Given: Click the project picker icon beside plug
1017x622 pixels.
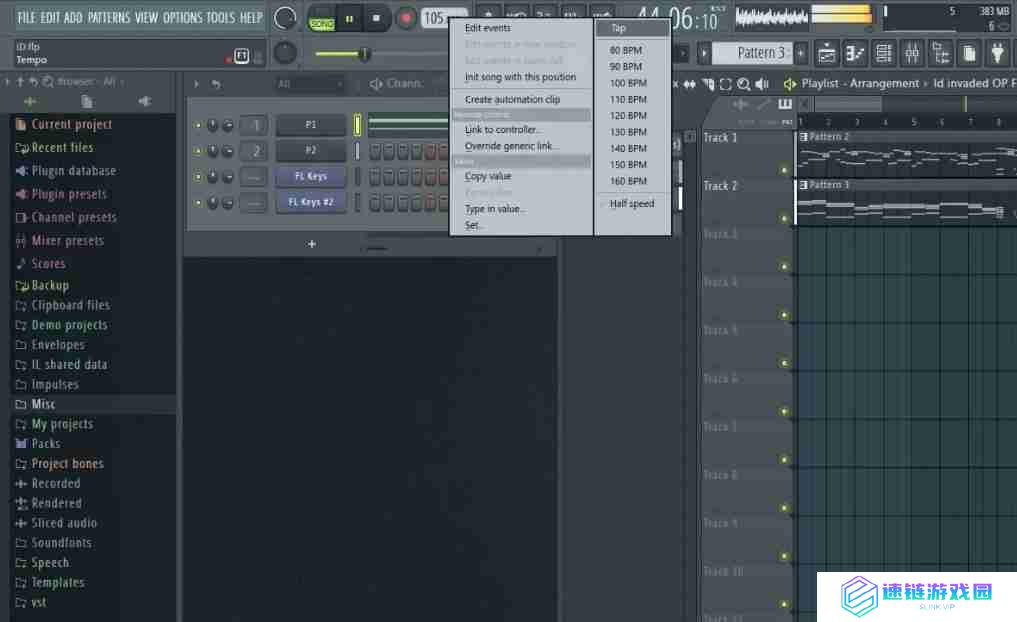Looking at the screenshot, I should click(969, 54).
